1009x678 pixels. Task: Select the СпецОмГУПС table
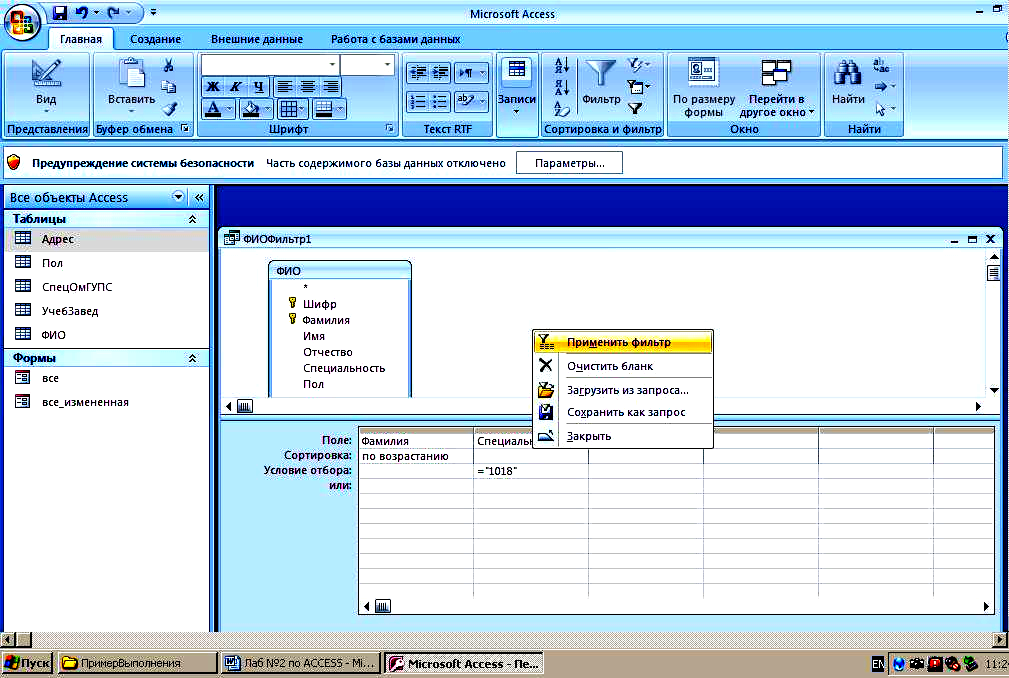click(107, 287)
